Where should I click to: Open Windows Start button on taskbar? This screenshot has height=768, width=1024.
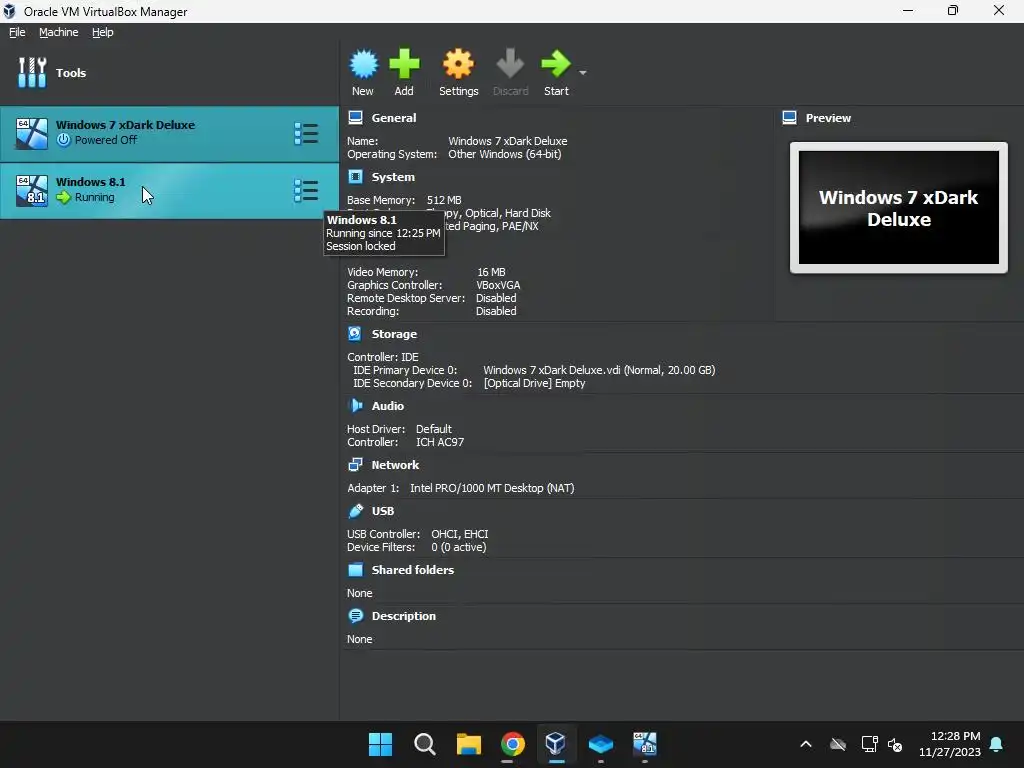(380, 744)
